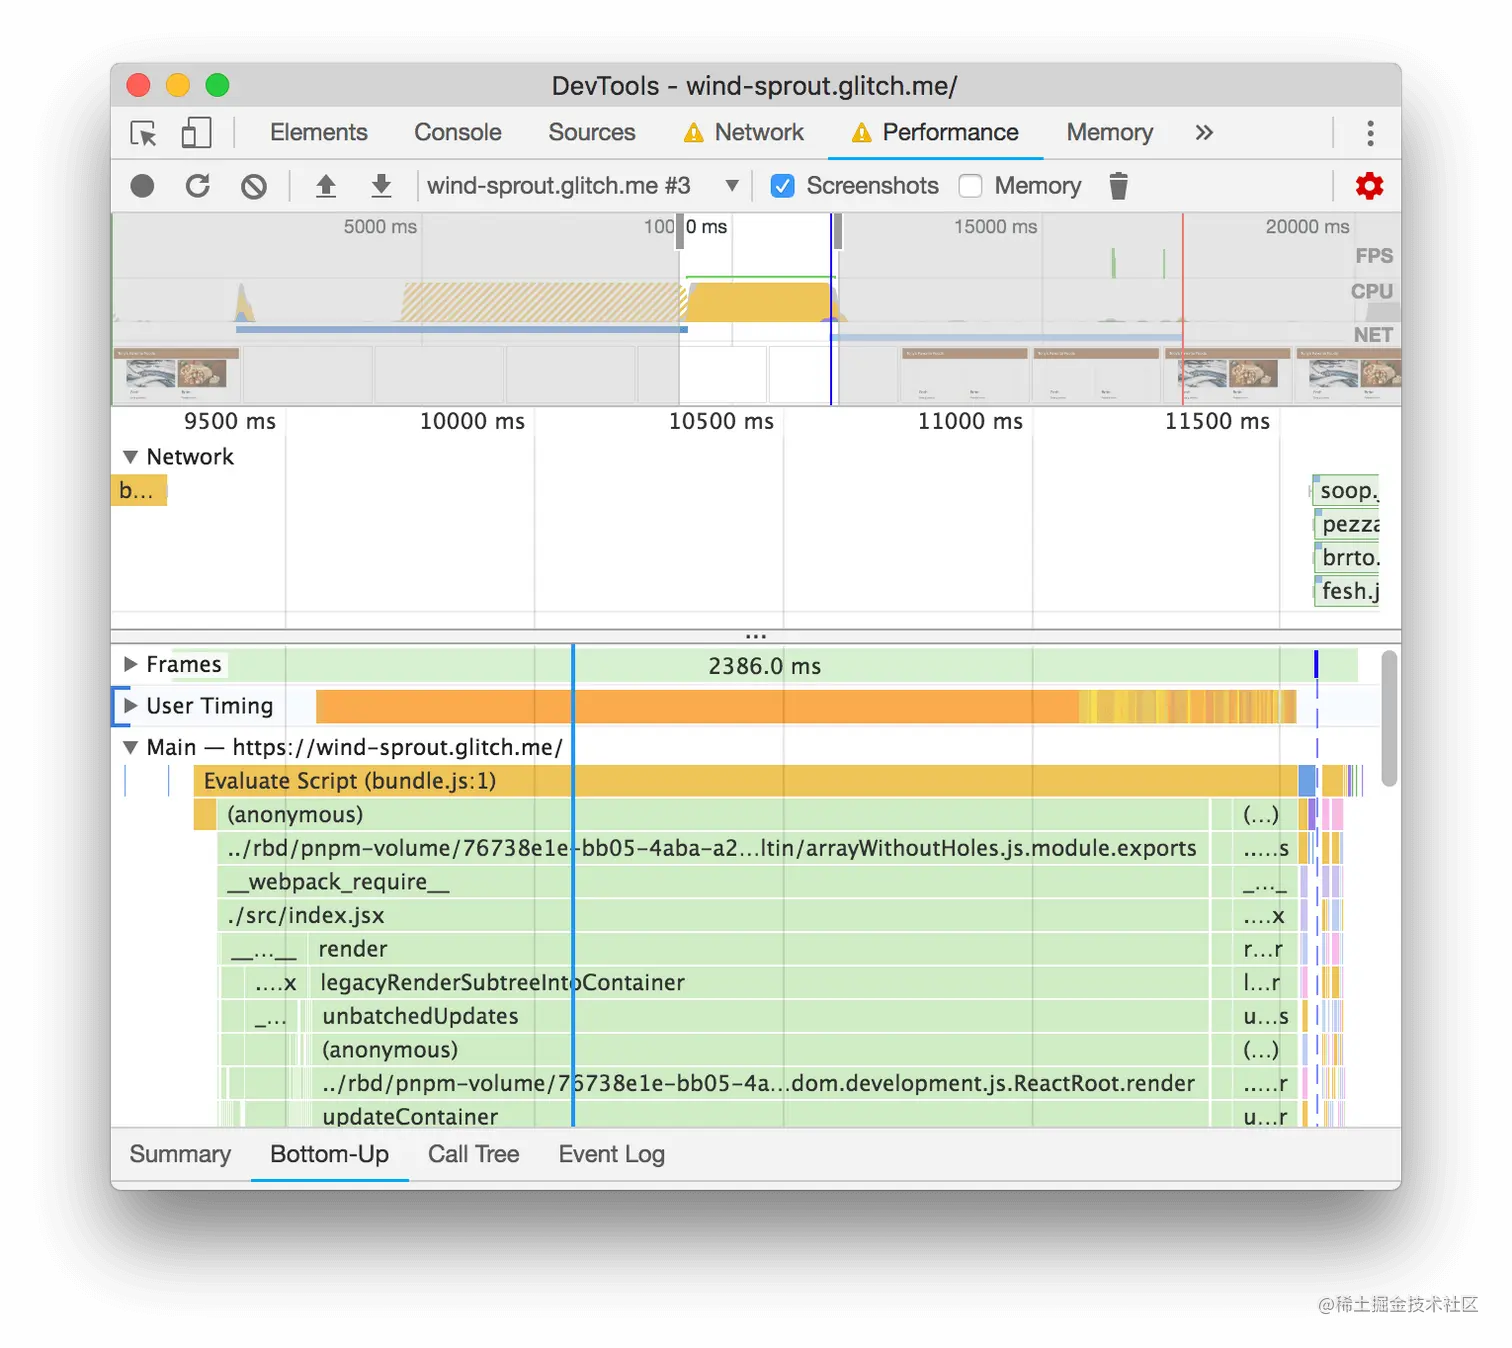Switch to the Console tab
1512x1348 pixels.
pyautogui.click(x=458, y=133)
